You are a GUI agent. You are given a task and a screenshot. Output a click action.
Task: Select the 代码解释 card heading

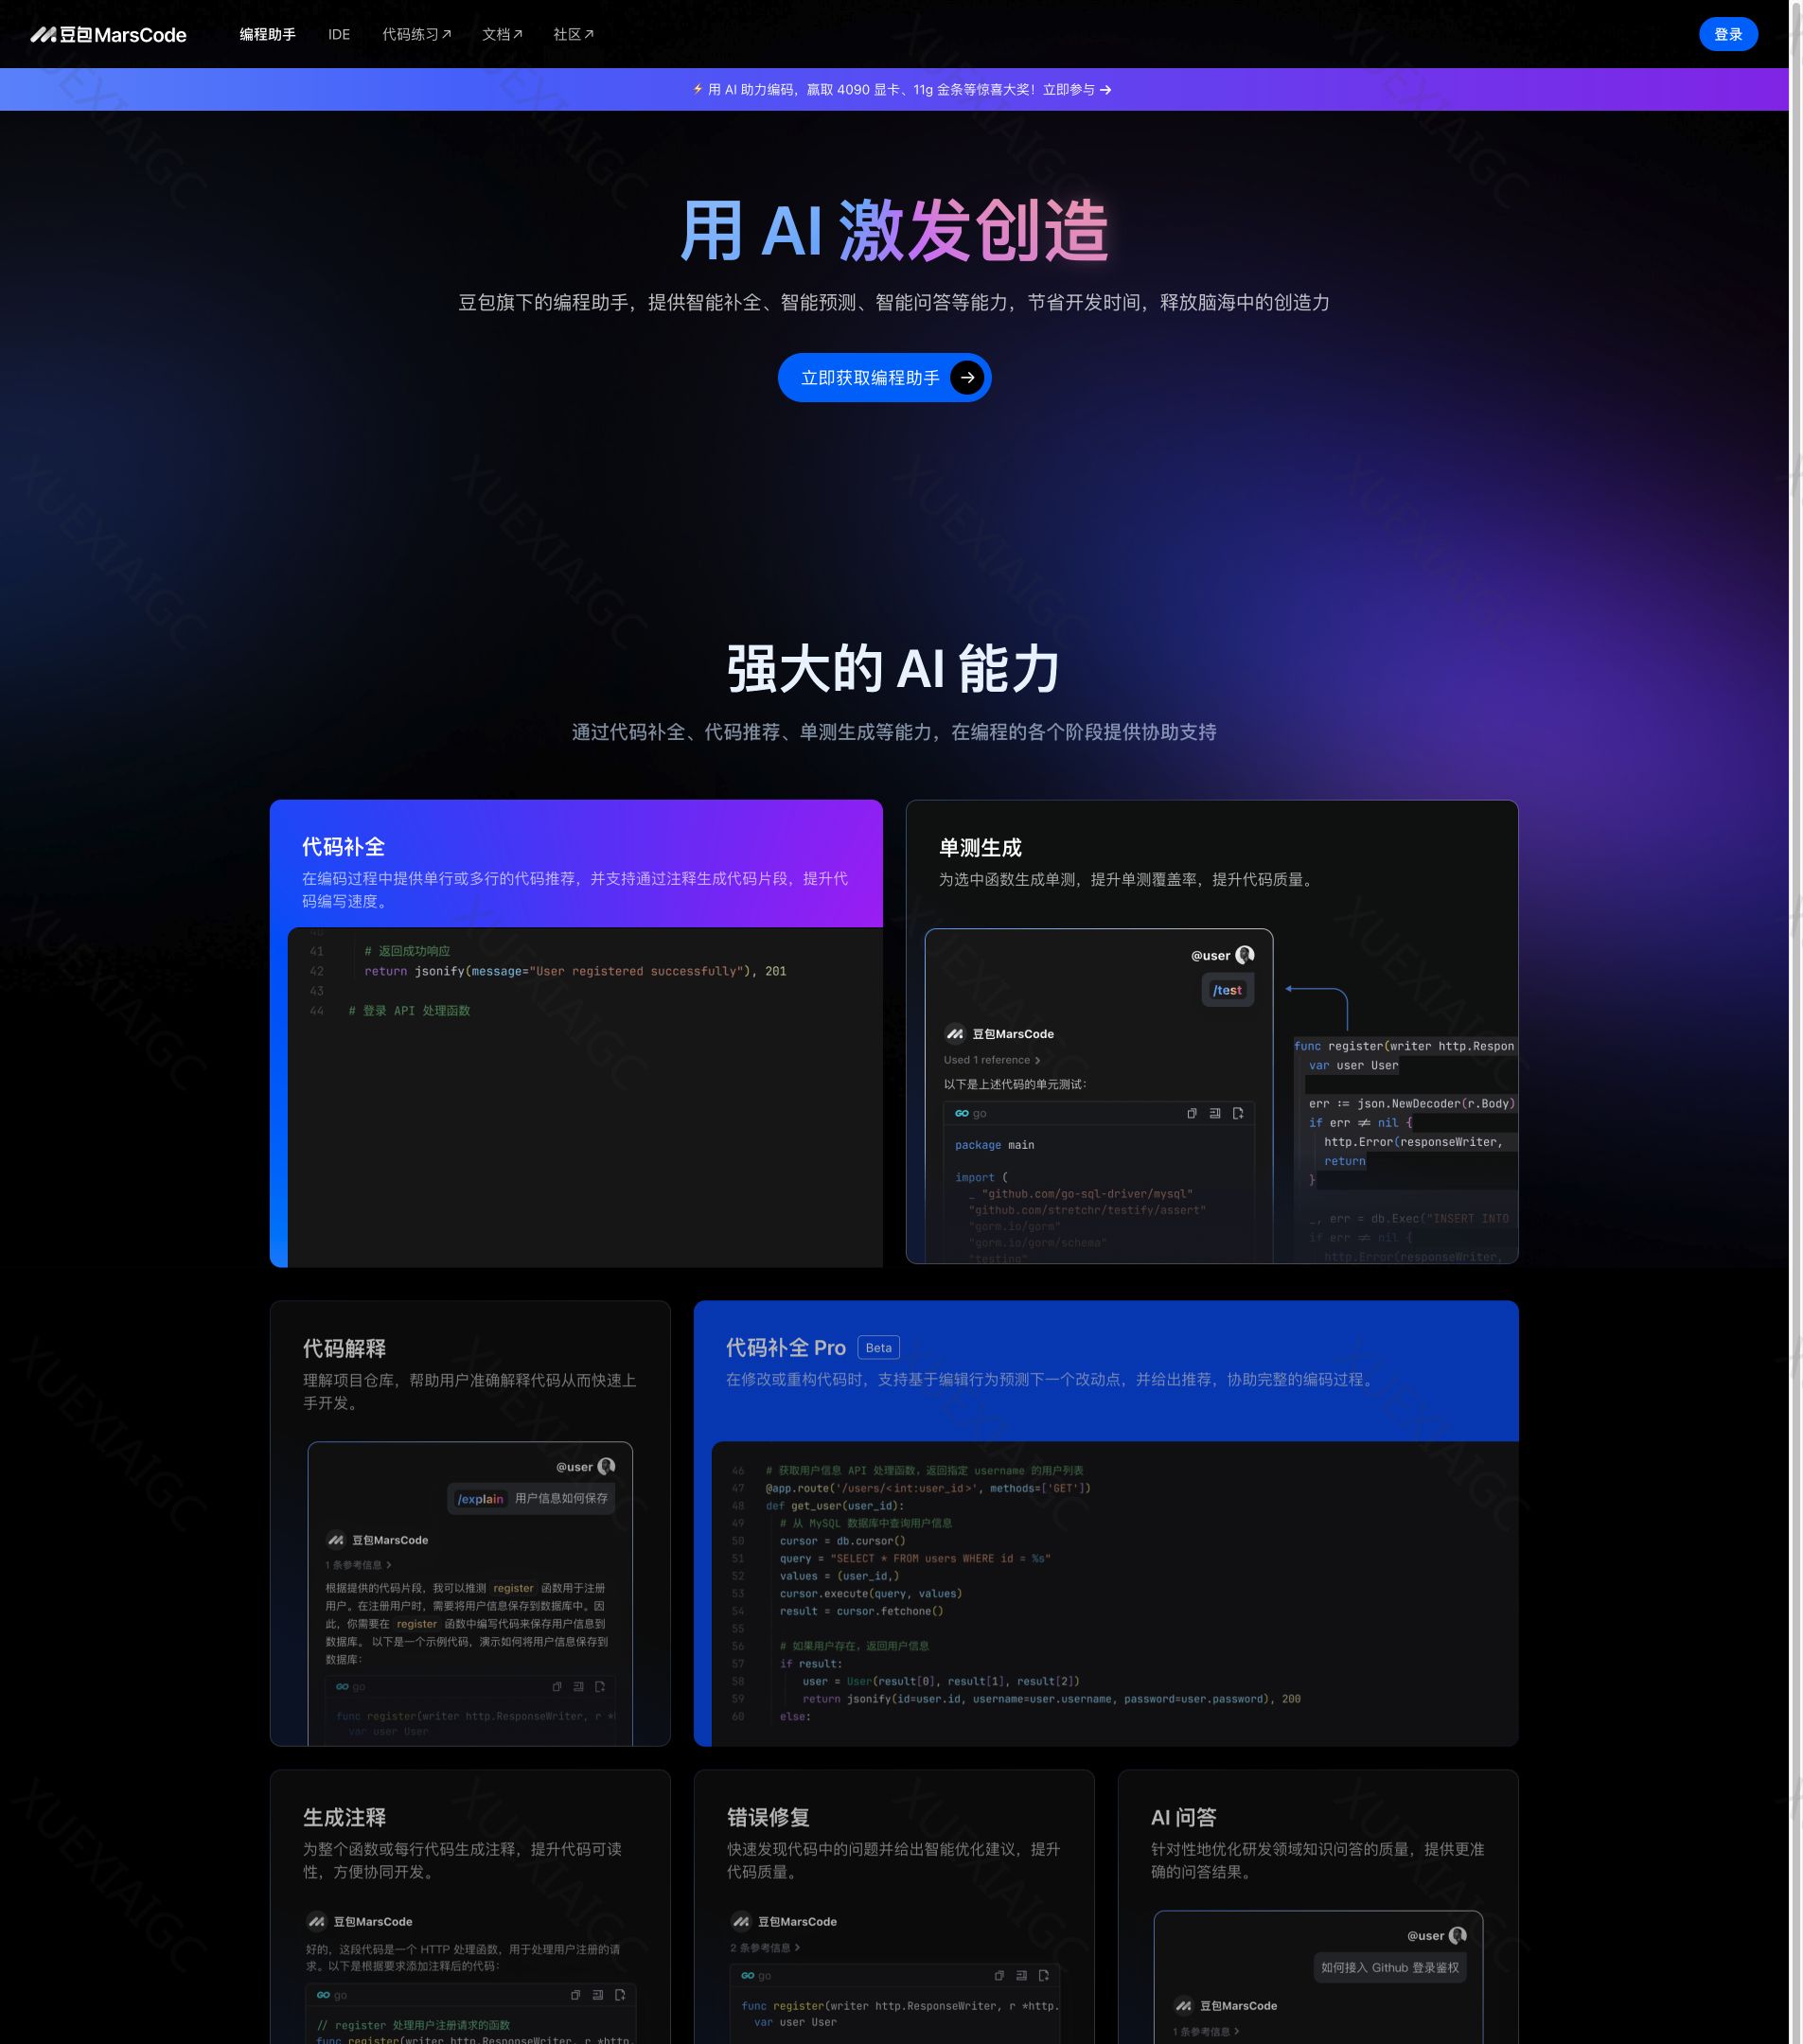(344, 1349)
